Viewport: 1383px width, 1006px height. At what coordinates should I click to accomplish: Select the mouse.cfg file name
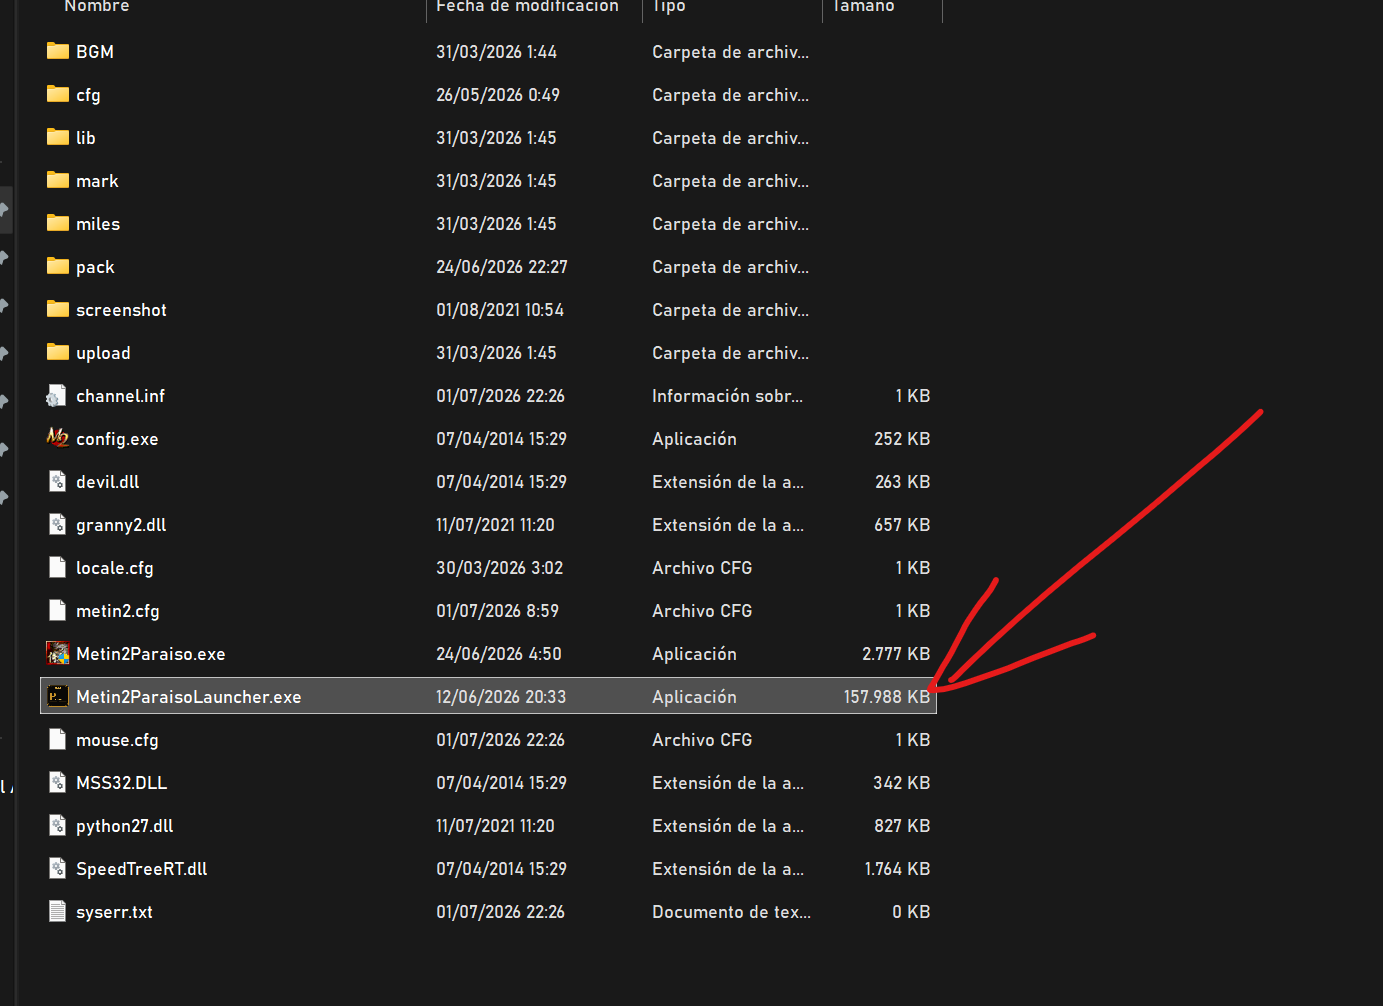coord(117,740)
